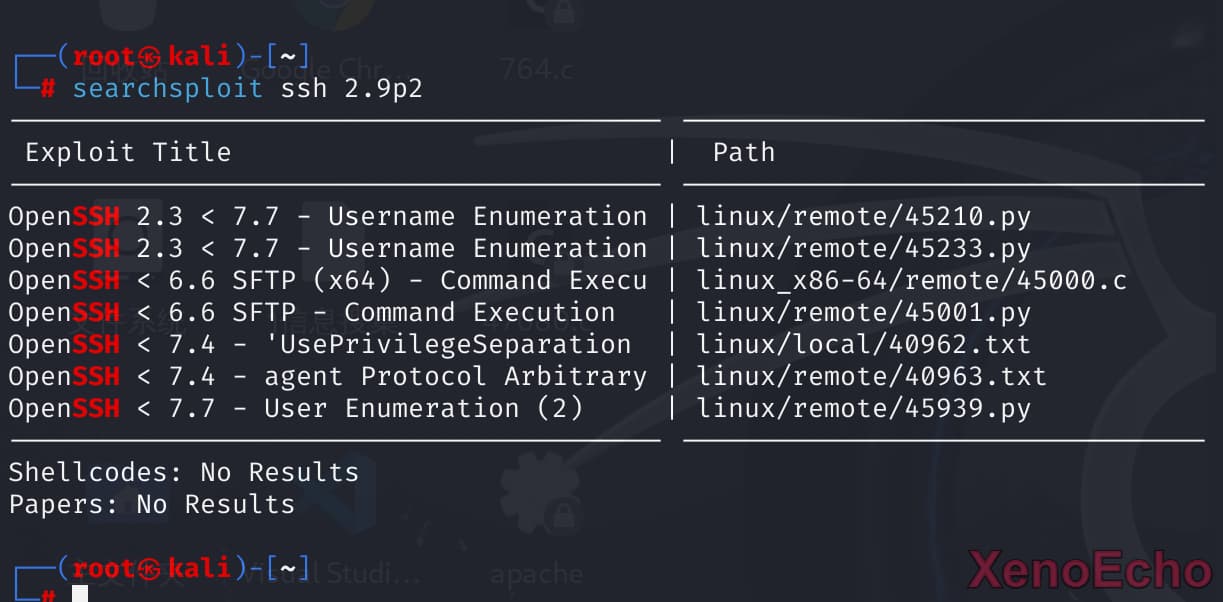Image resolution: width=1223 pixels, height=602 pixels.
Task: Click the typed searchsploit command word
Action: tap(167, 88)
